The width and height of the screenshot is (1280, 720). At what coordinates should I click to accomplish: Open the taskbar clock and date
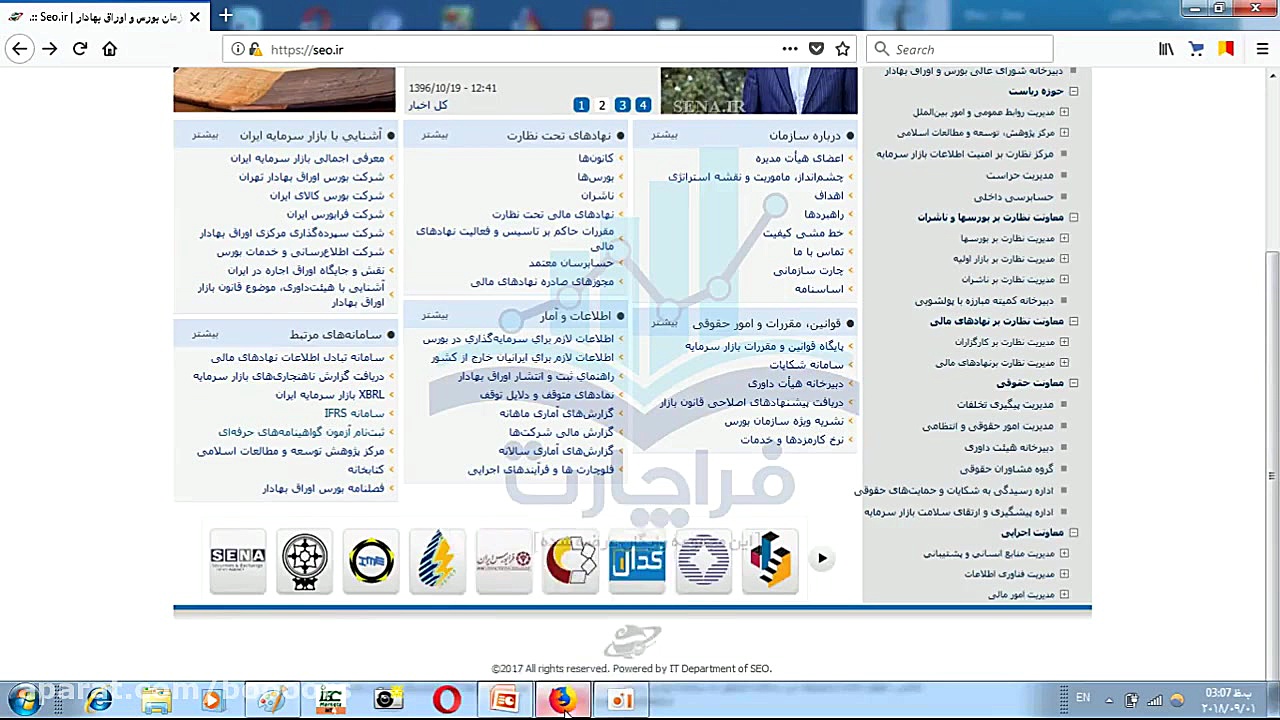coord(1228,699)
